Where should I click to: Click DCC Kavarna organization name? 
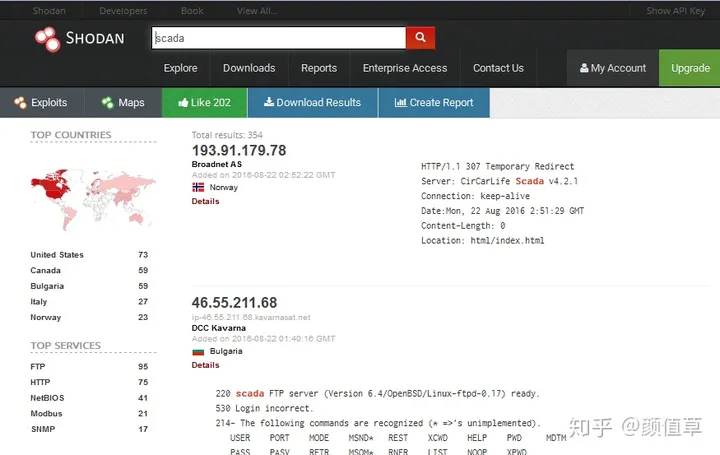tap(219, 328)
